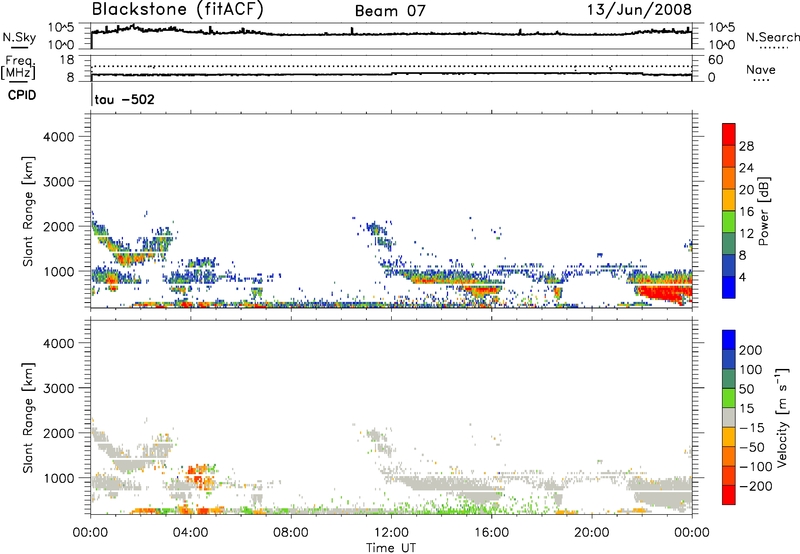
Task: Pick the Power colorbar segment between 16 and 20
Action: [x=729, y=199]
